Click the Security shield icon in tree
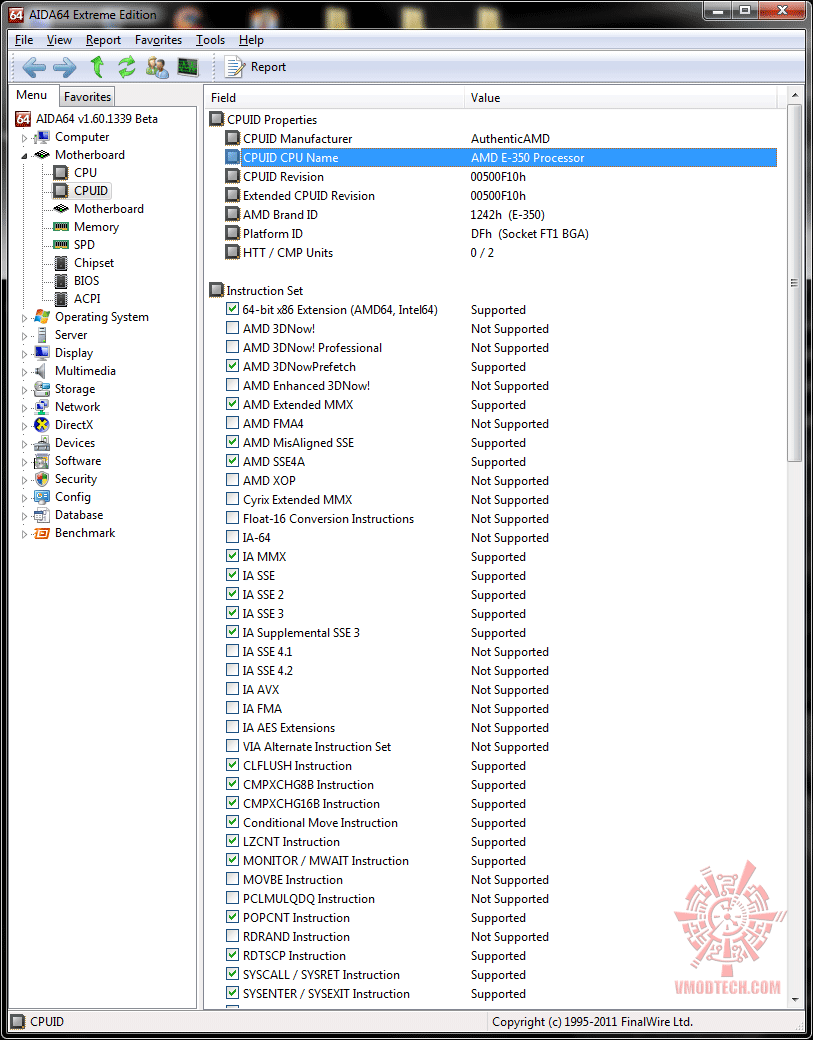 (42, 479)
